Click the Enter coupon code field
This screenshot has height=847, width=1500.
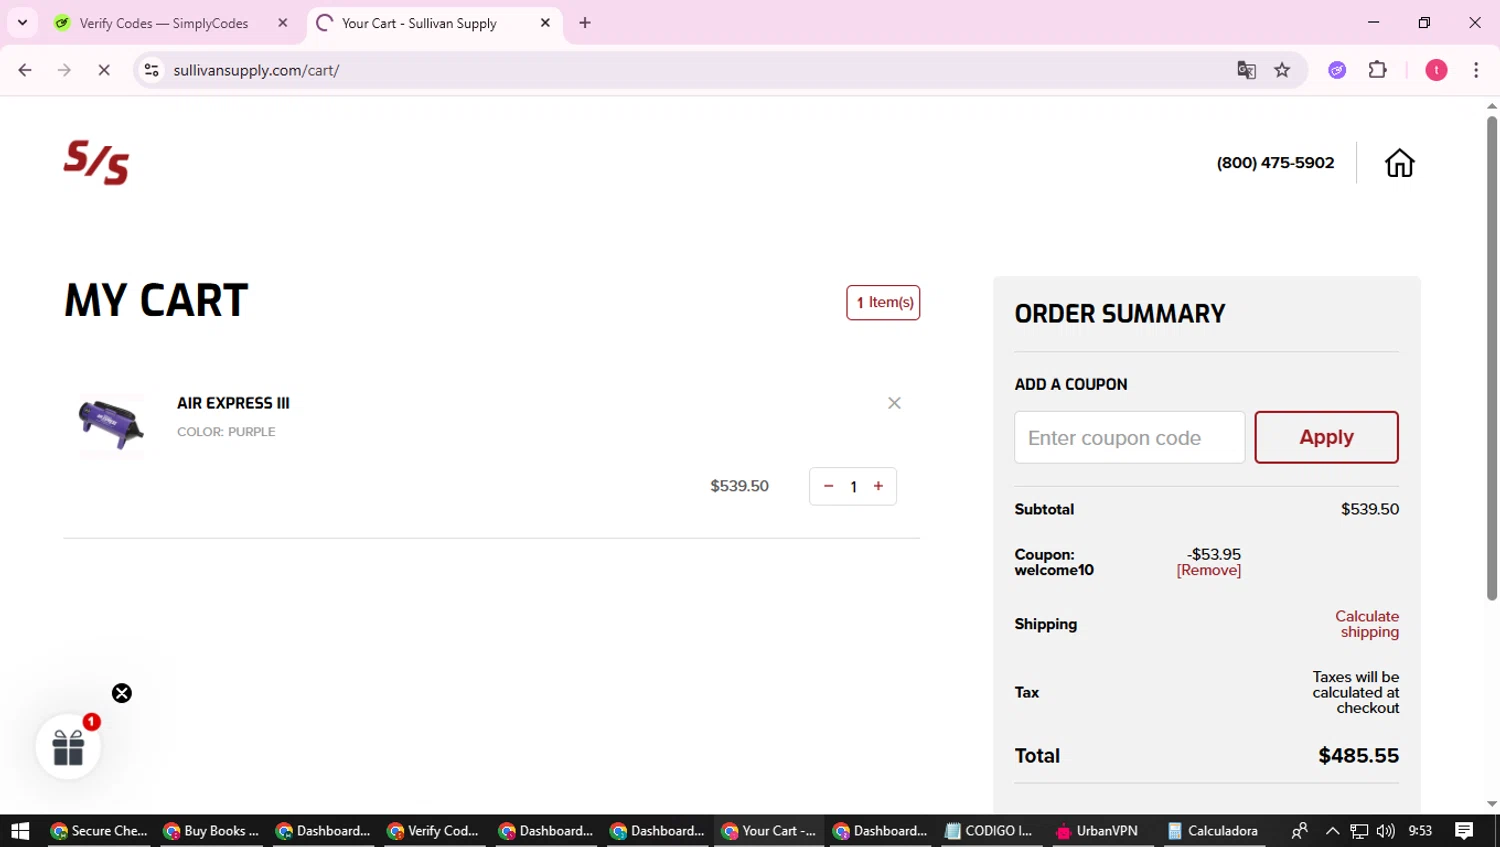(x=1129, y=437)
